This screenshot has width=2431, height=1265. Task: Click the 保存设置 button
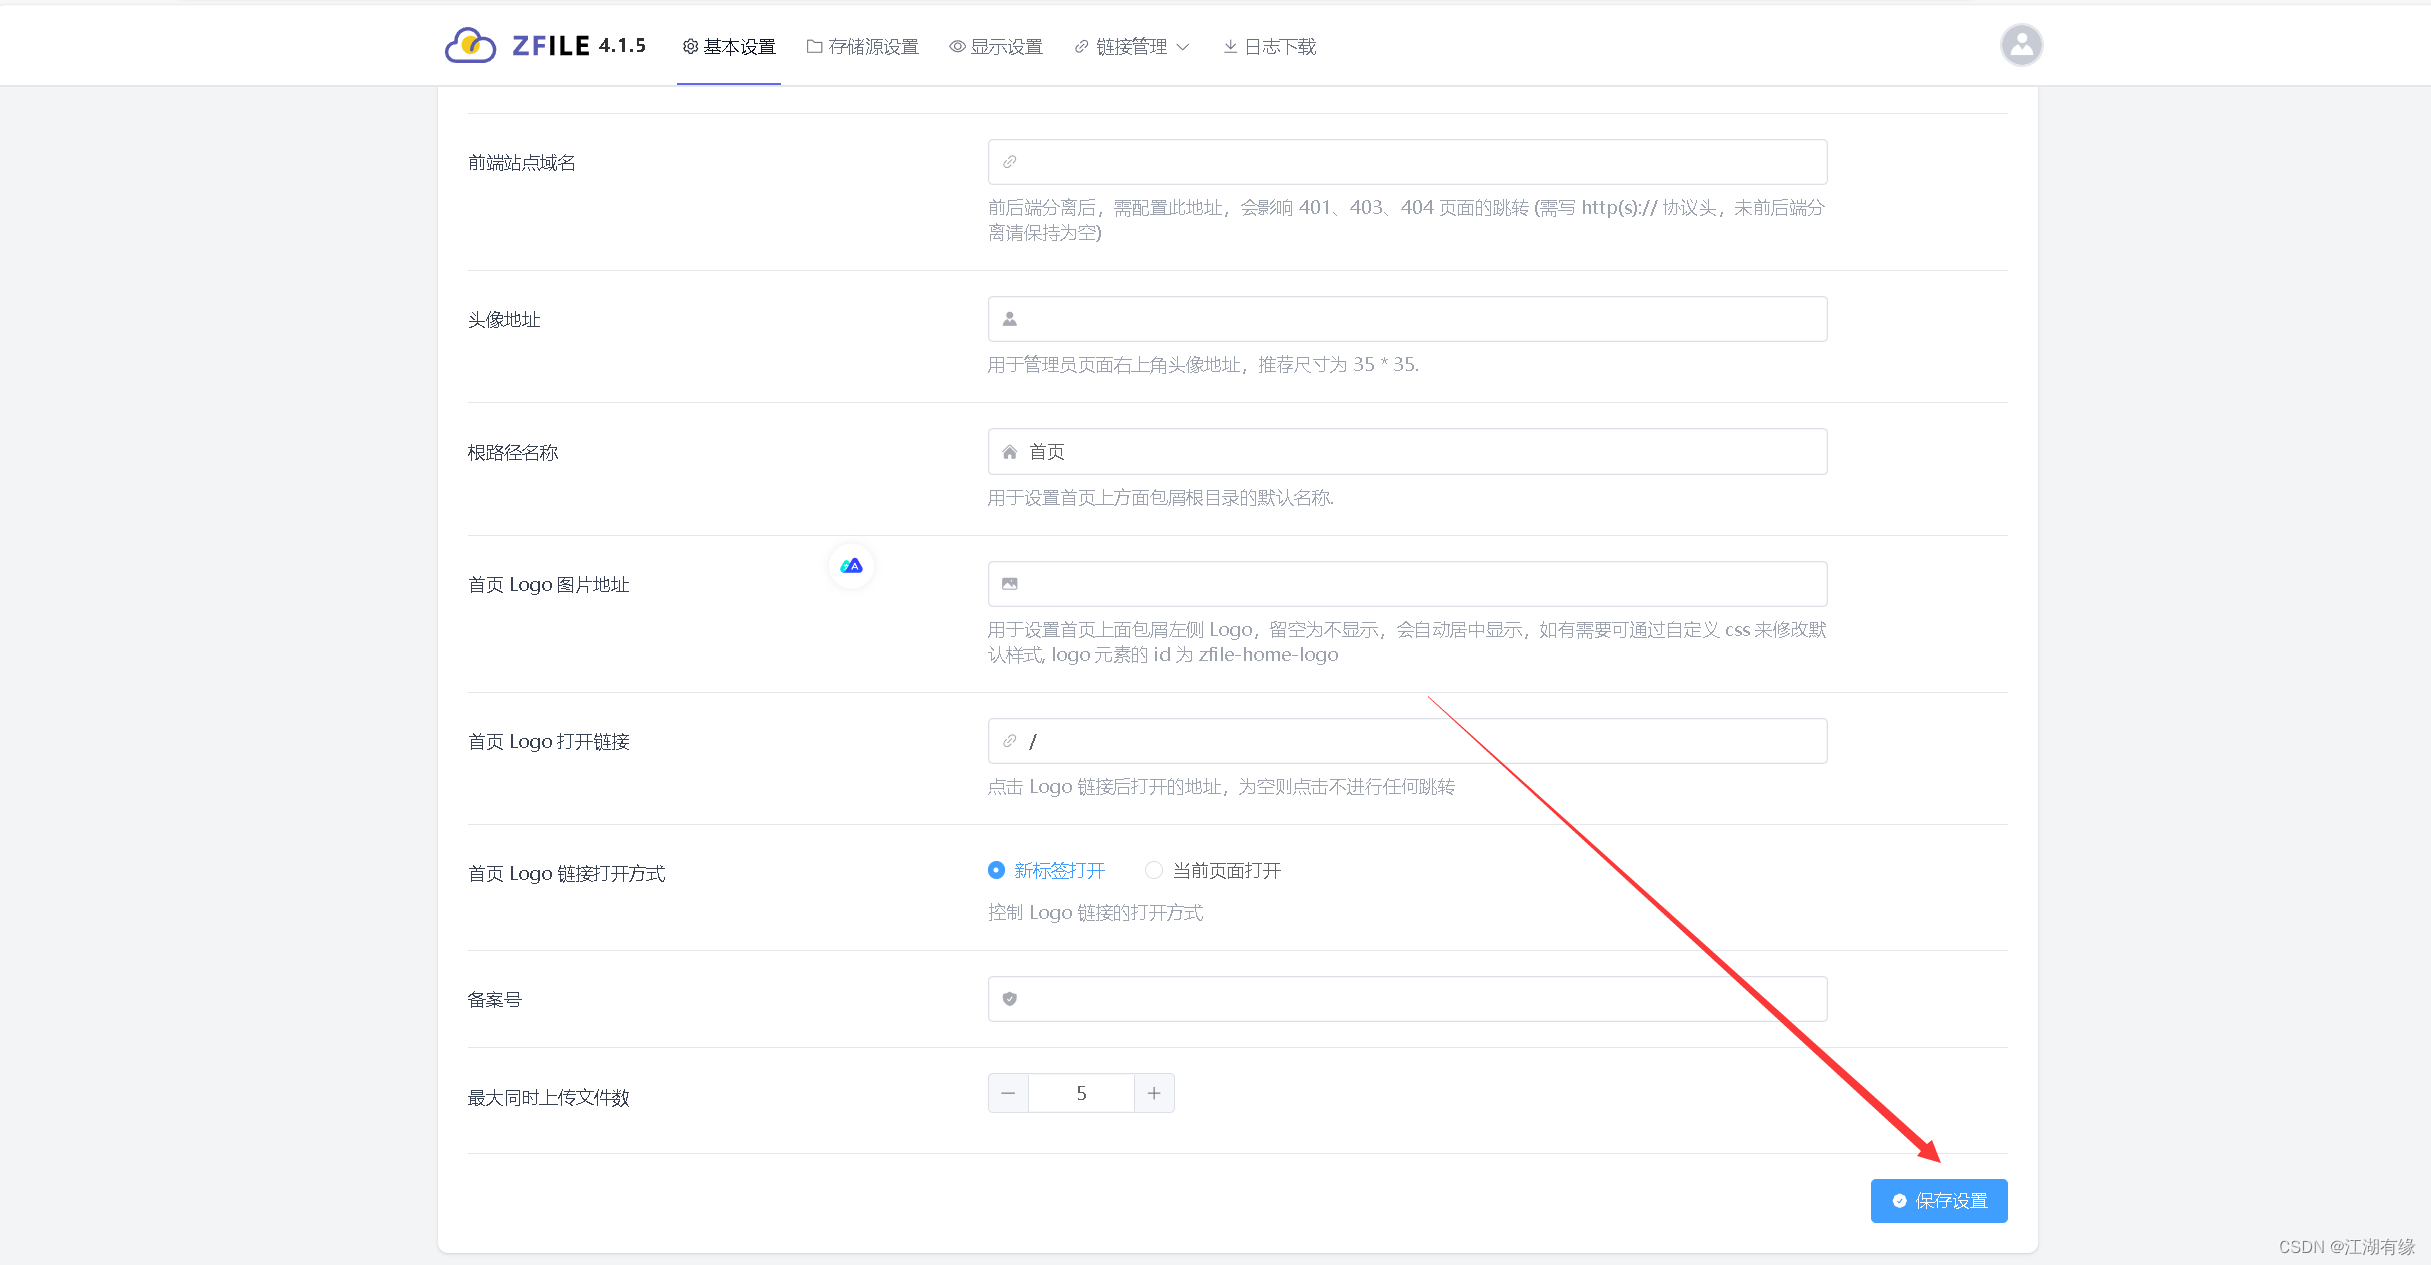(1939, 1201)
